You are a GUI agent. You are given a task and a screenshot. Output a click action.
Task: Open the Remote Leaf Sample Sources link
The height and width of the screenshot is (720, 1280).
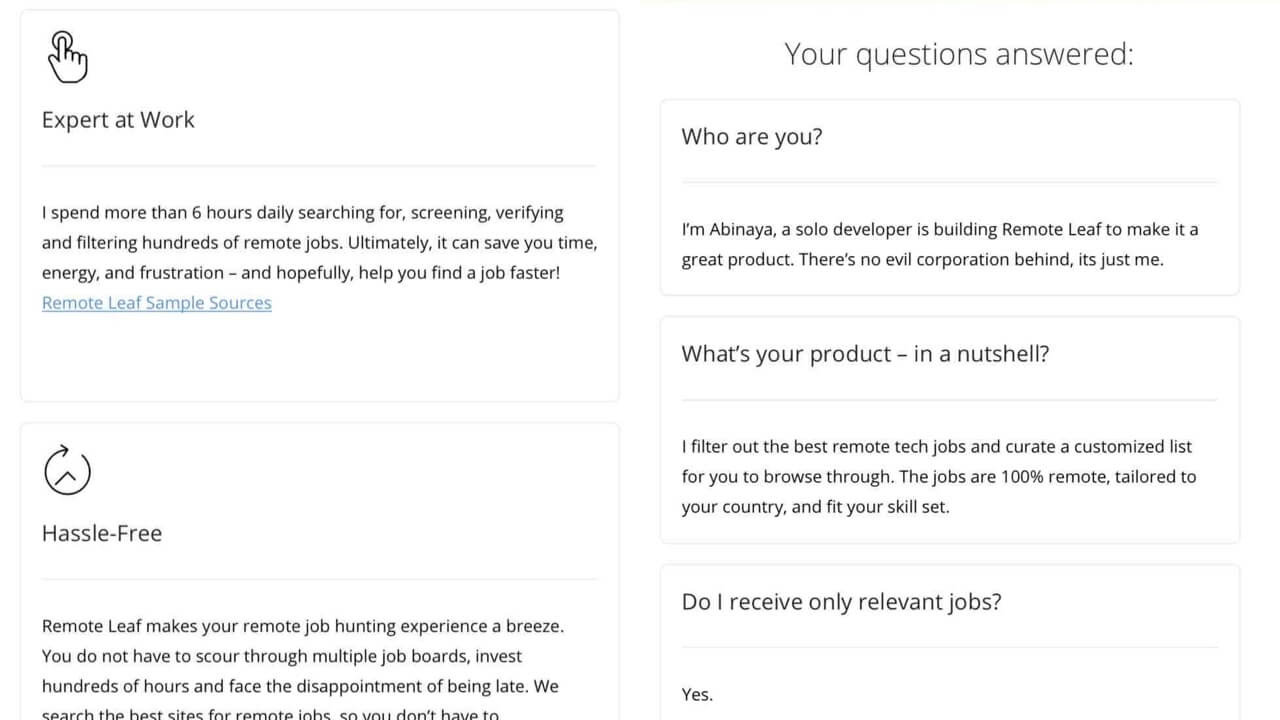coord(157,303)
